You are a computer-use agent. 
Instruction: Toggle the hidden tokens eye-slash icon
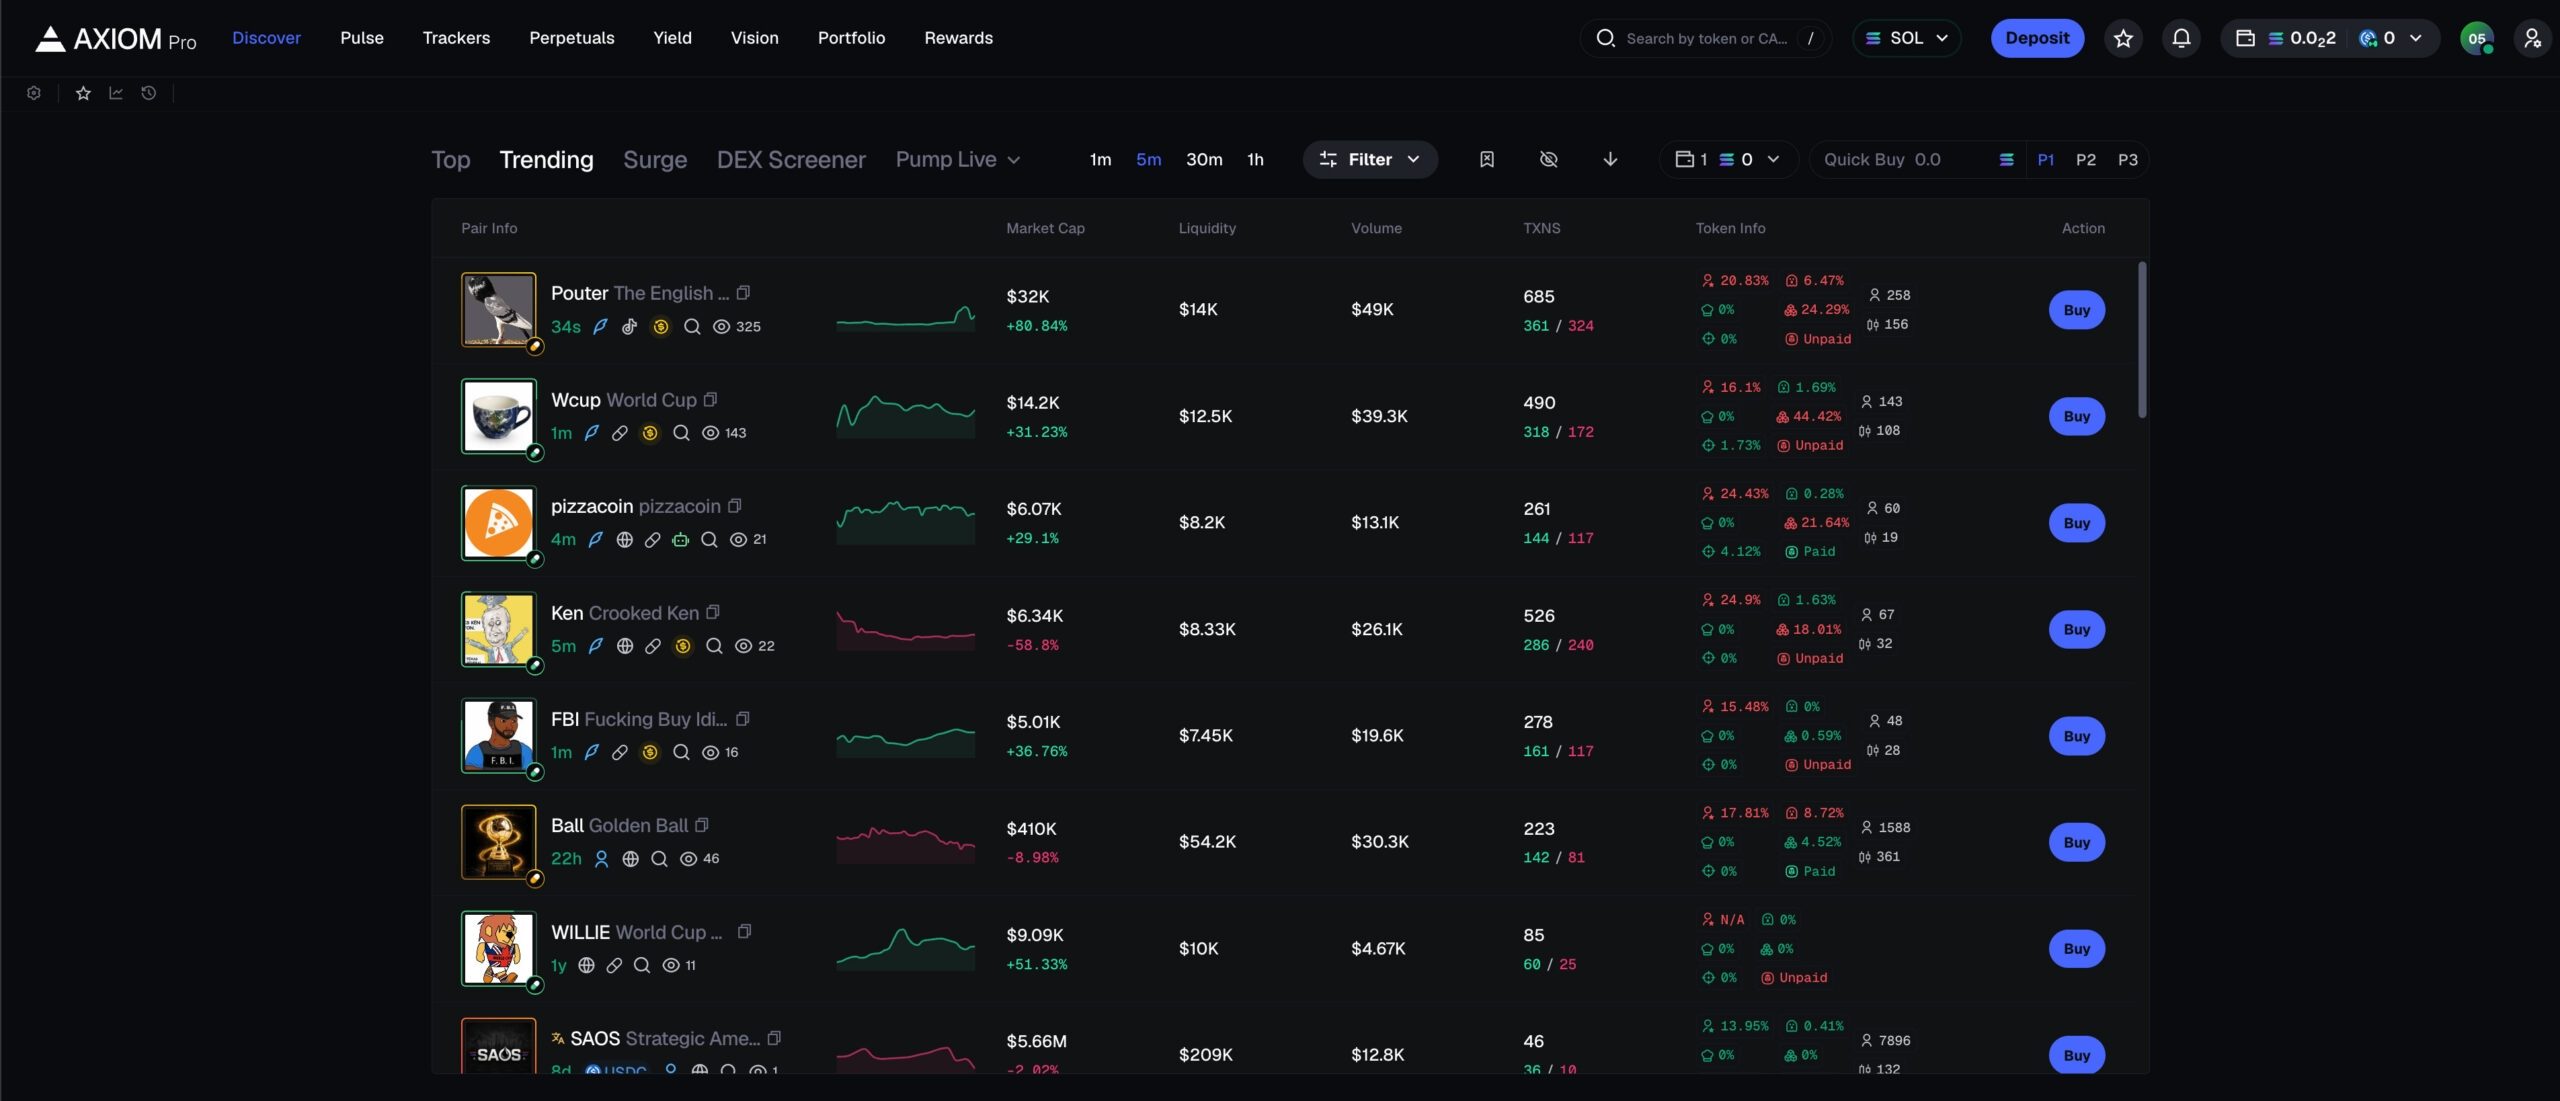tap(1548, 159)
